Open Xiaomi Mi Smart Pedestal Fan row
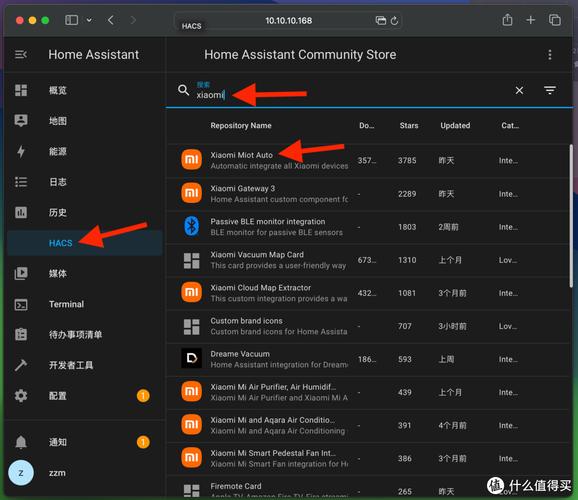This screenshot has height=500, width=578. point(368,459)
